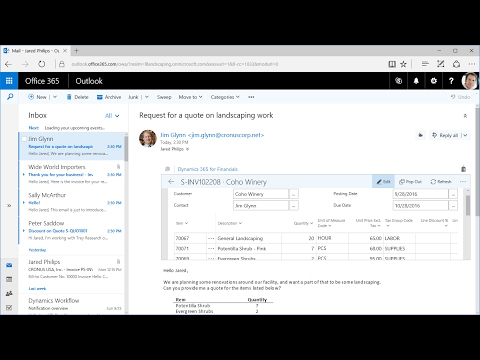Open the Wide World Importers email

[x=72, y=174]
